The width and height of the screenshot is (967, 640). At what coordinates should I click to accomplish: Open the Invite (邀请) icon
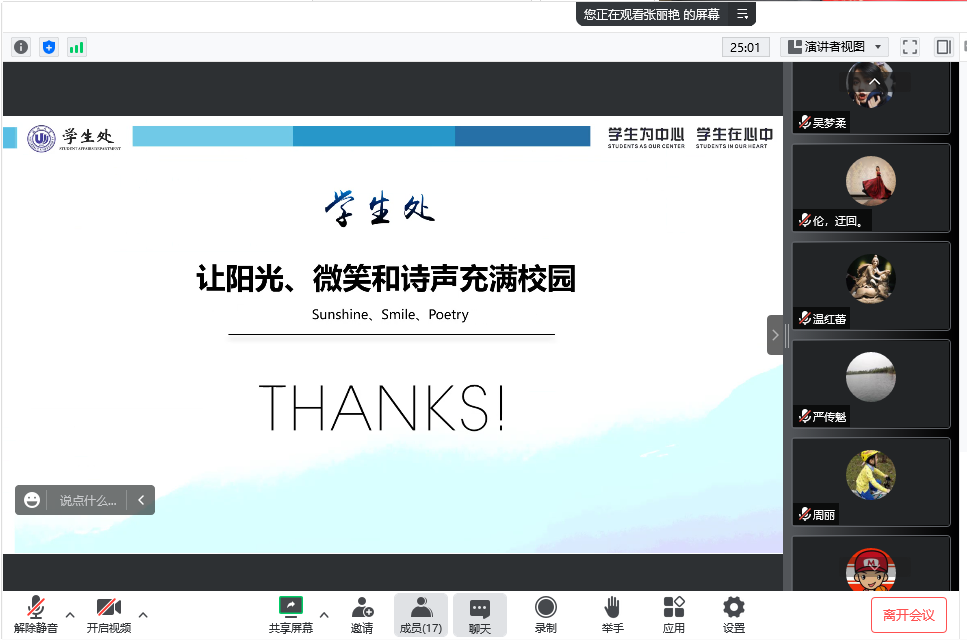coord(362,615)
